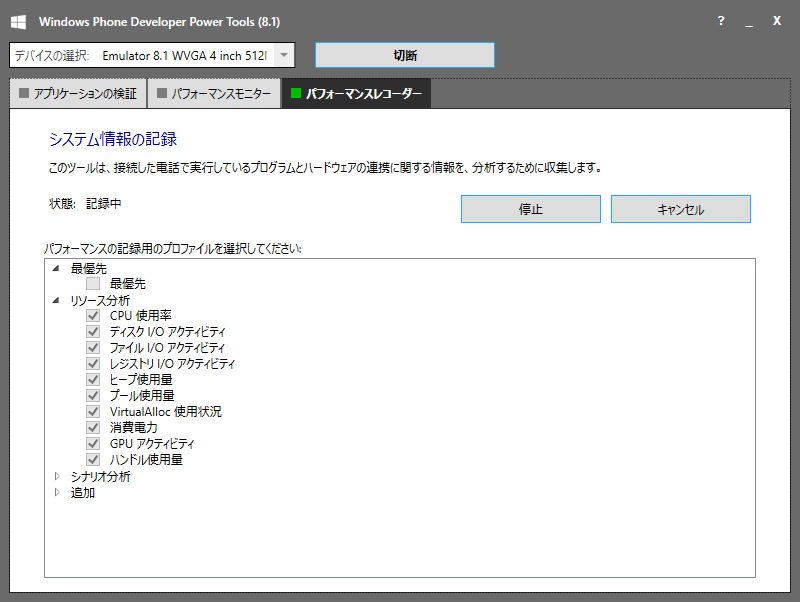Click the Windows Phone Developer Power Tools title
Screen dimensions: 800x602
tap(159, 22)
